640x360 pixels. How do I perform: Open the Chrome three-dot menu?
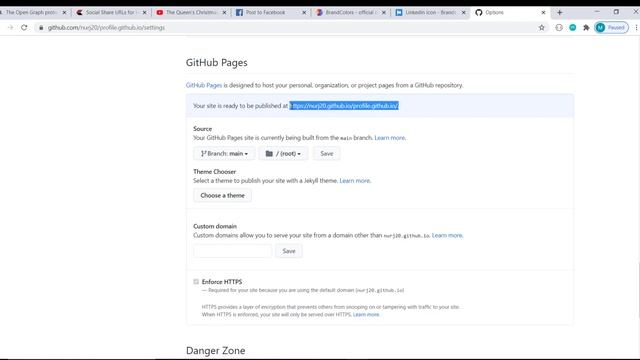[636, 28]
